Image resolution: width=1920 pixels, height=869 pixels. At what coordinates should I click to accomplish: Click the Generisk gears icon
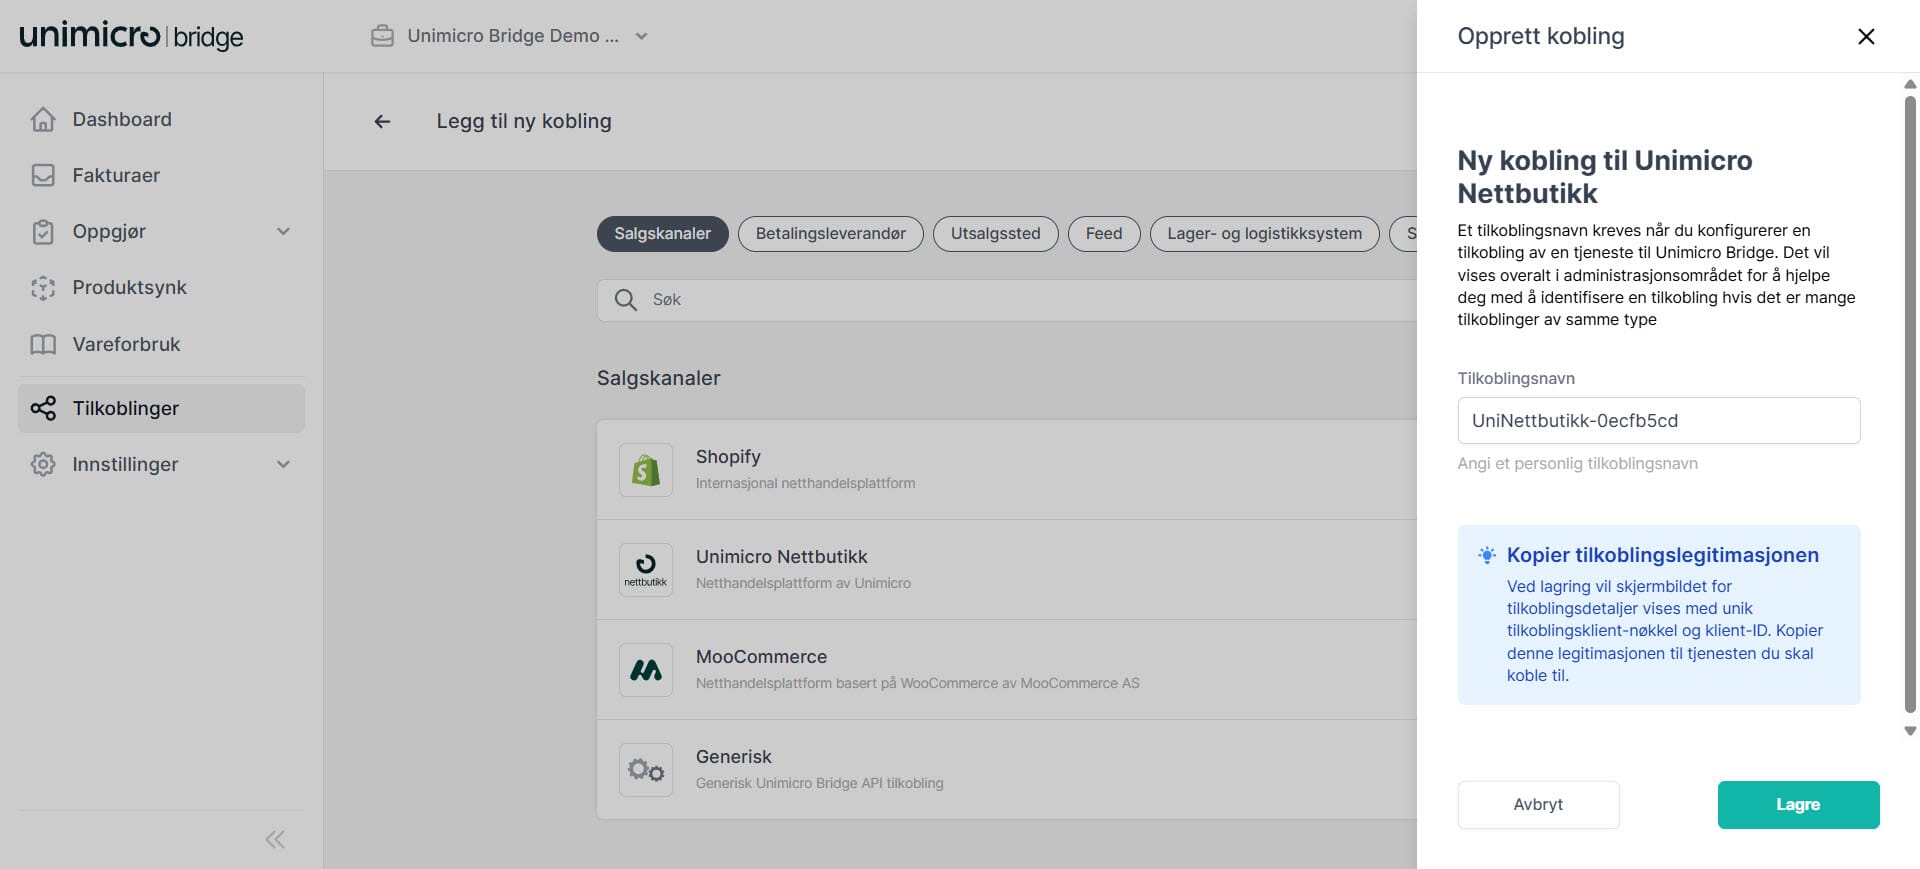click(x=645, y=770)
